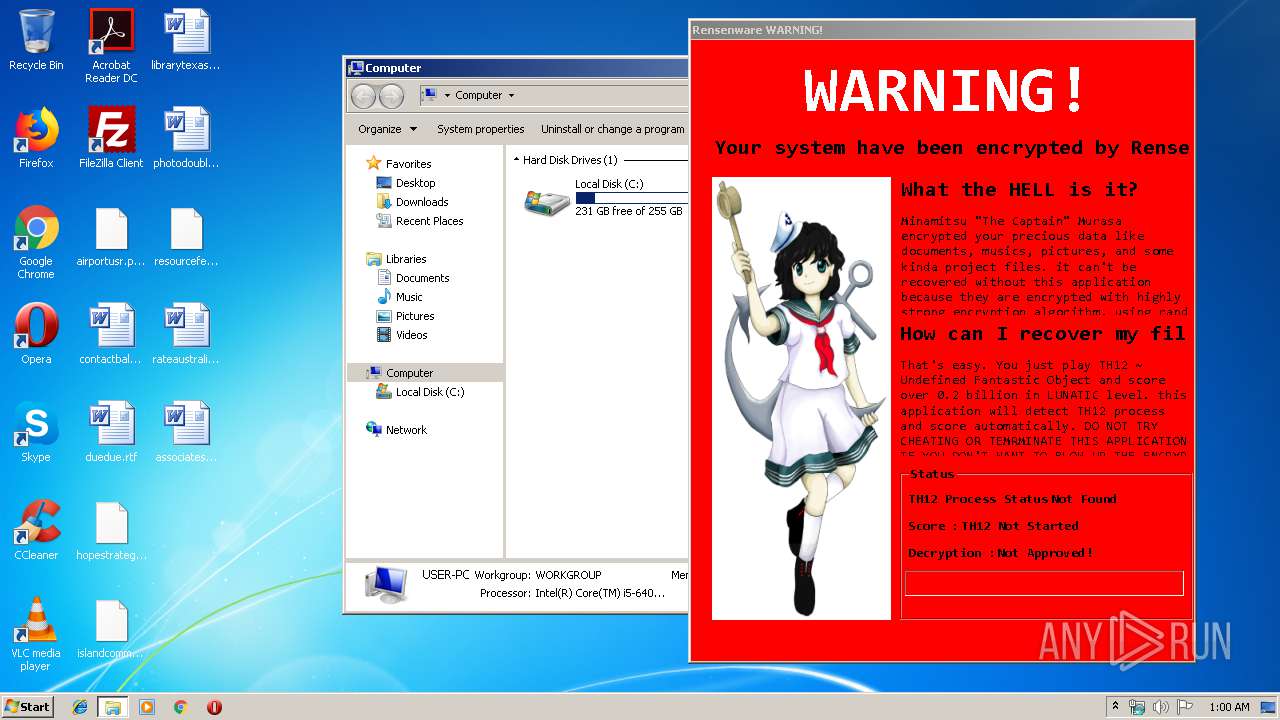Image resolution: width=1280 pixels, height=720 pixels.
Task: Select Libraries in the navigation pane
Action: (396, 259)
